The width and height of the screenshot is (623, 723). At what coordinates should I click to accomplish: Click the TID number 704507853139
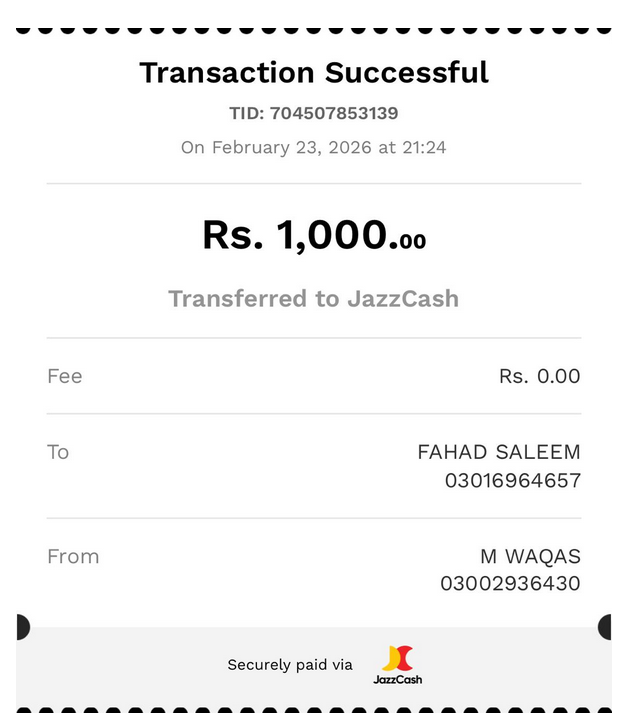click(334, 113)
